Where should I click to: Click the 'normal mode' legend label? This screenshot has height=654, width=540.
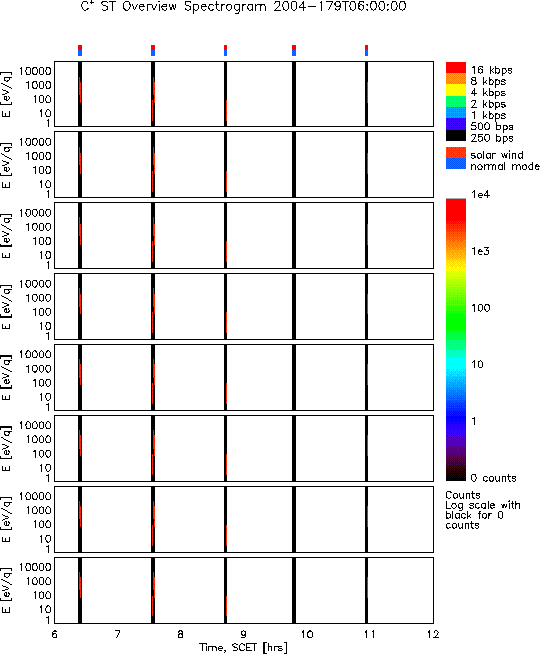pyautogui.click(x=505, y=166)
